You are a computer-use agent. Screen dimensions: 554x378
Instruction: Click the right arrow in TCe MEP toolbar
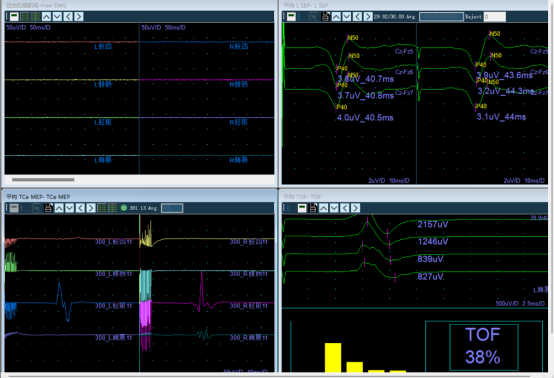[x=91, y=208]
